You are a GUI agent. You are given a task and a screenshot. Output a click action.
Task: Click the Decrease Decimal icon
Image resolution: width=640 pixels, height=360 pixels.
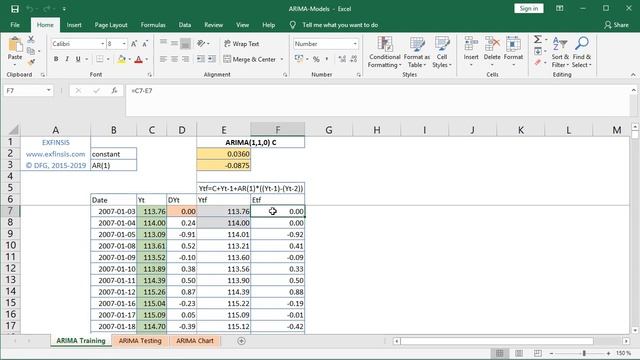click(x=353, y=59)
